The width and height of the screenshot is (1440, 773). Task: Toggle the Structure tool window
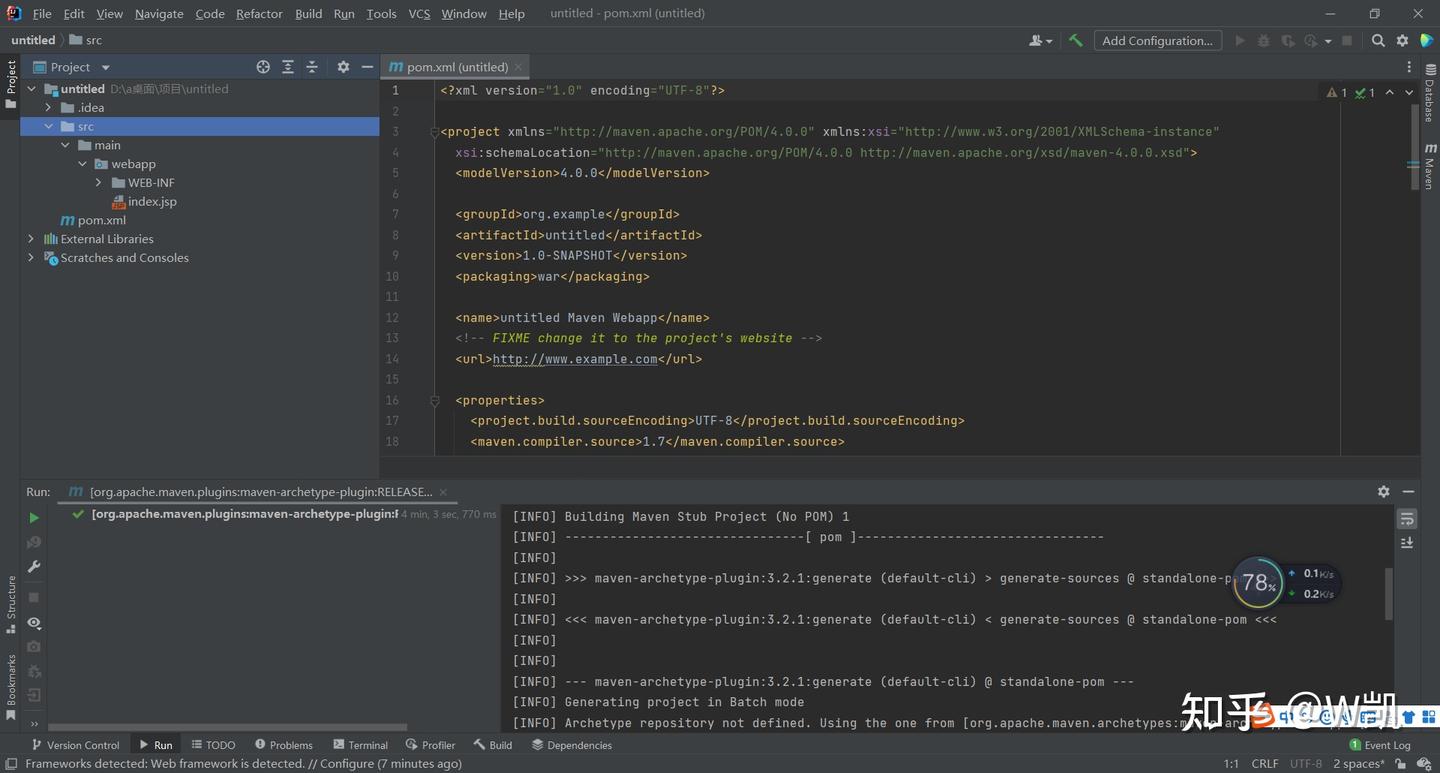pos(11,603)
